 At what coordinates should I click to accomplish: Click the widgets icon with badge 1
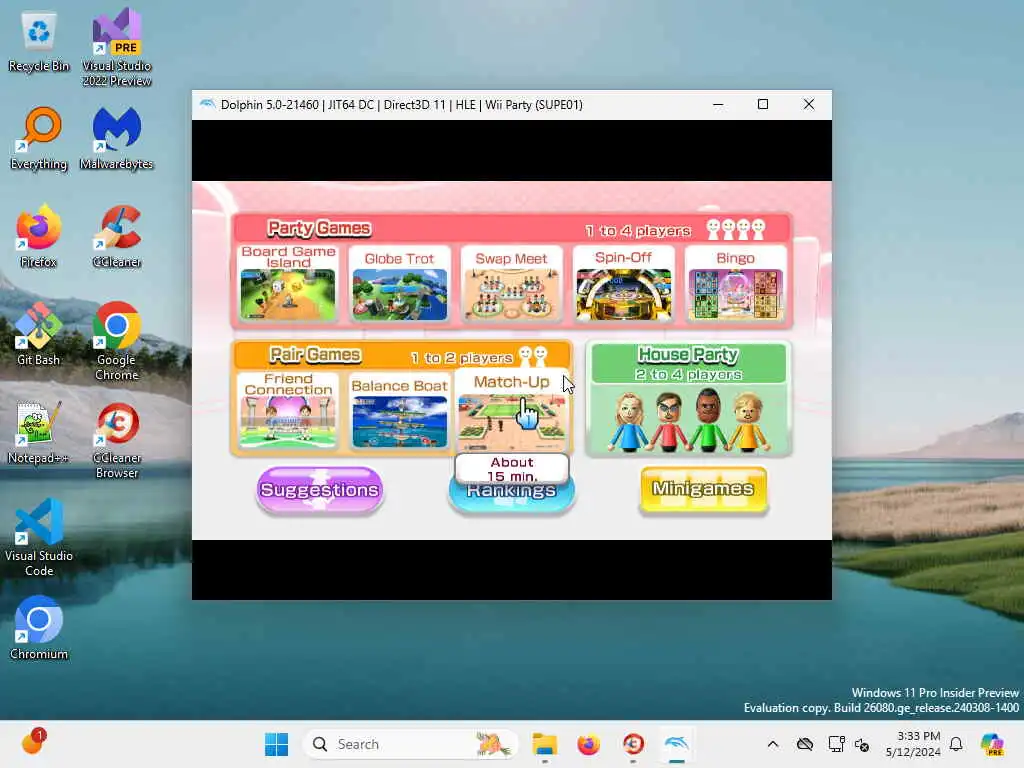[33, 743]
